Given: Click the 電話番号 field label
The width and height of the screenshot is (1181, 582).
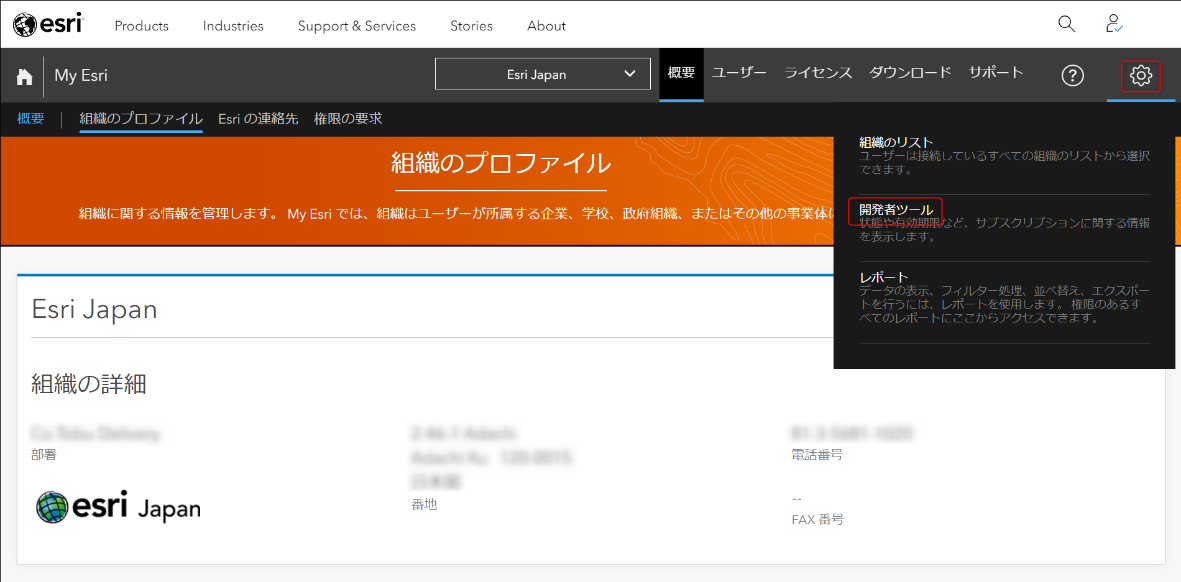Looking at the screenshot, I should pos(817,455).
